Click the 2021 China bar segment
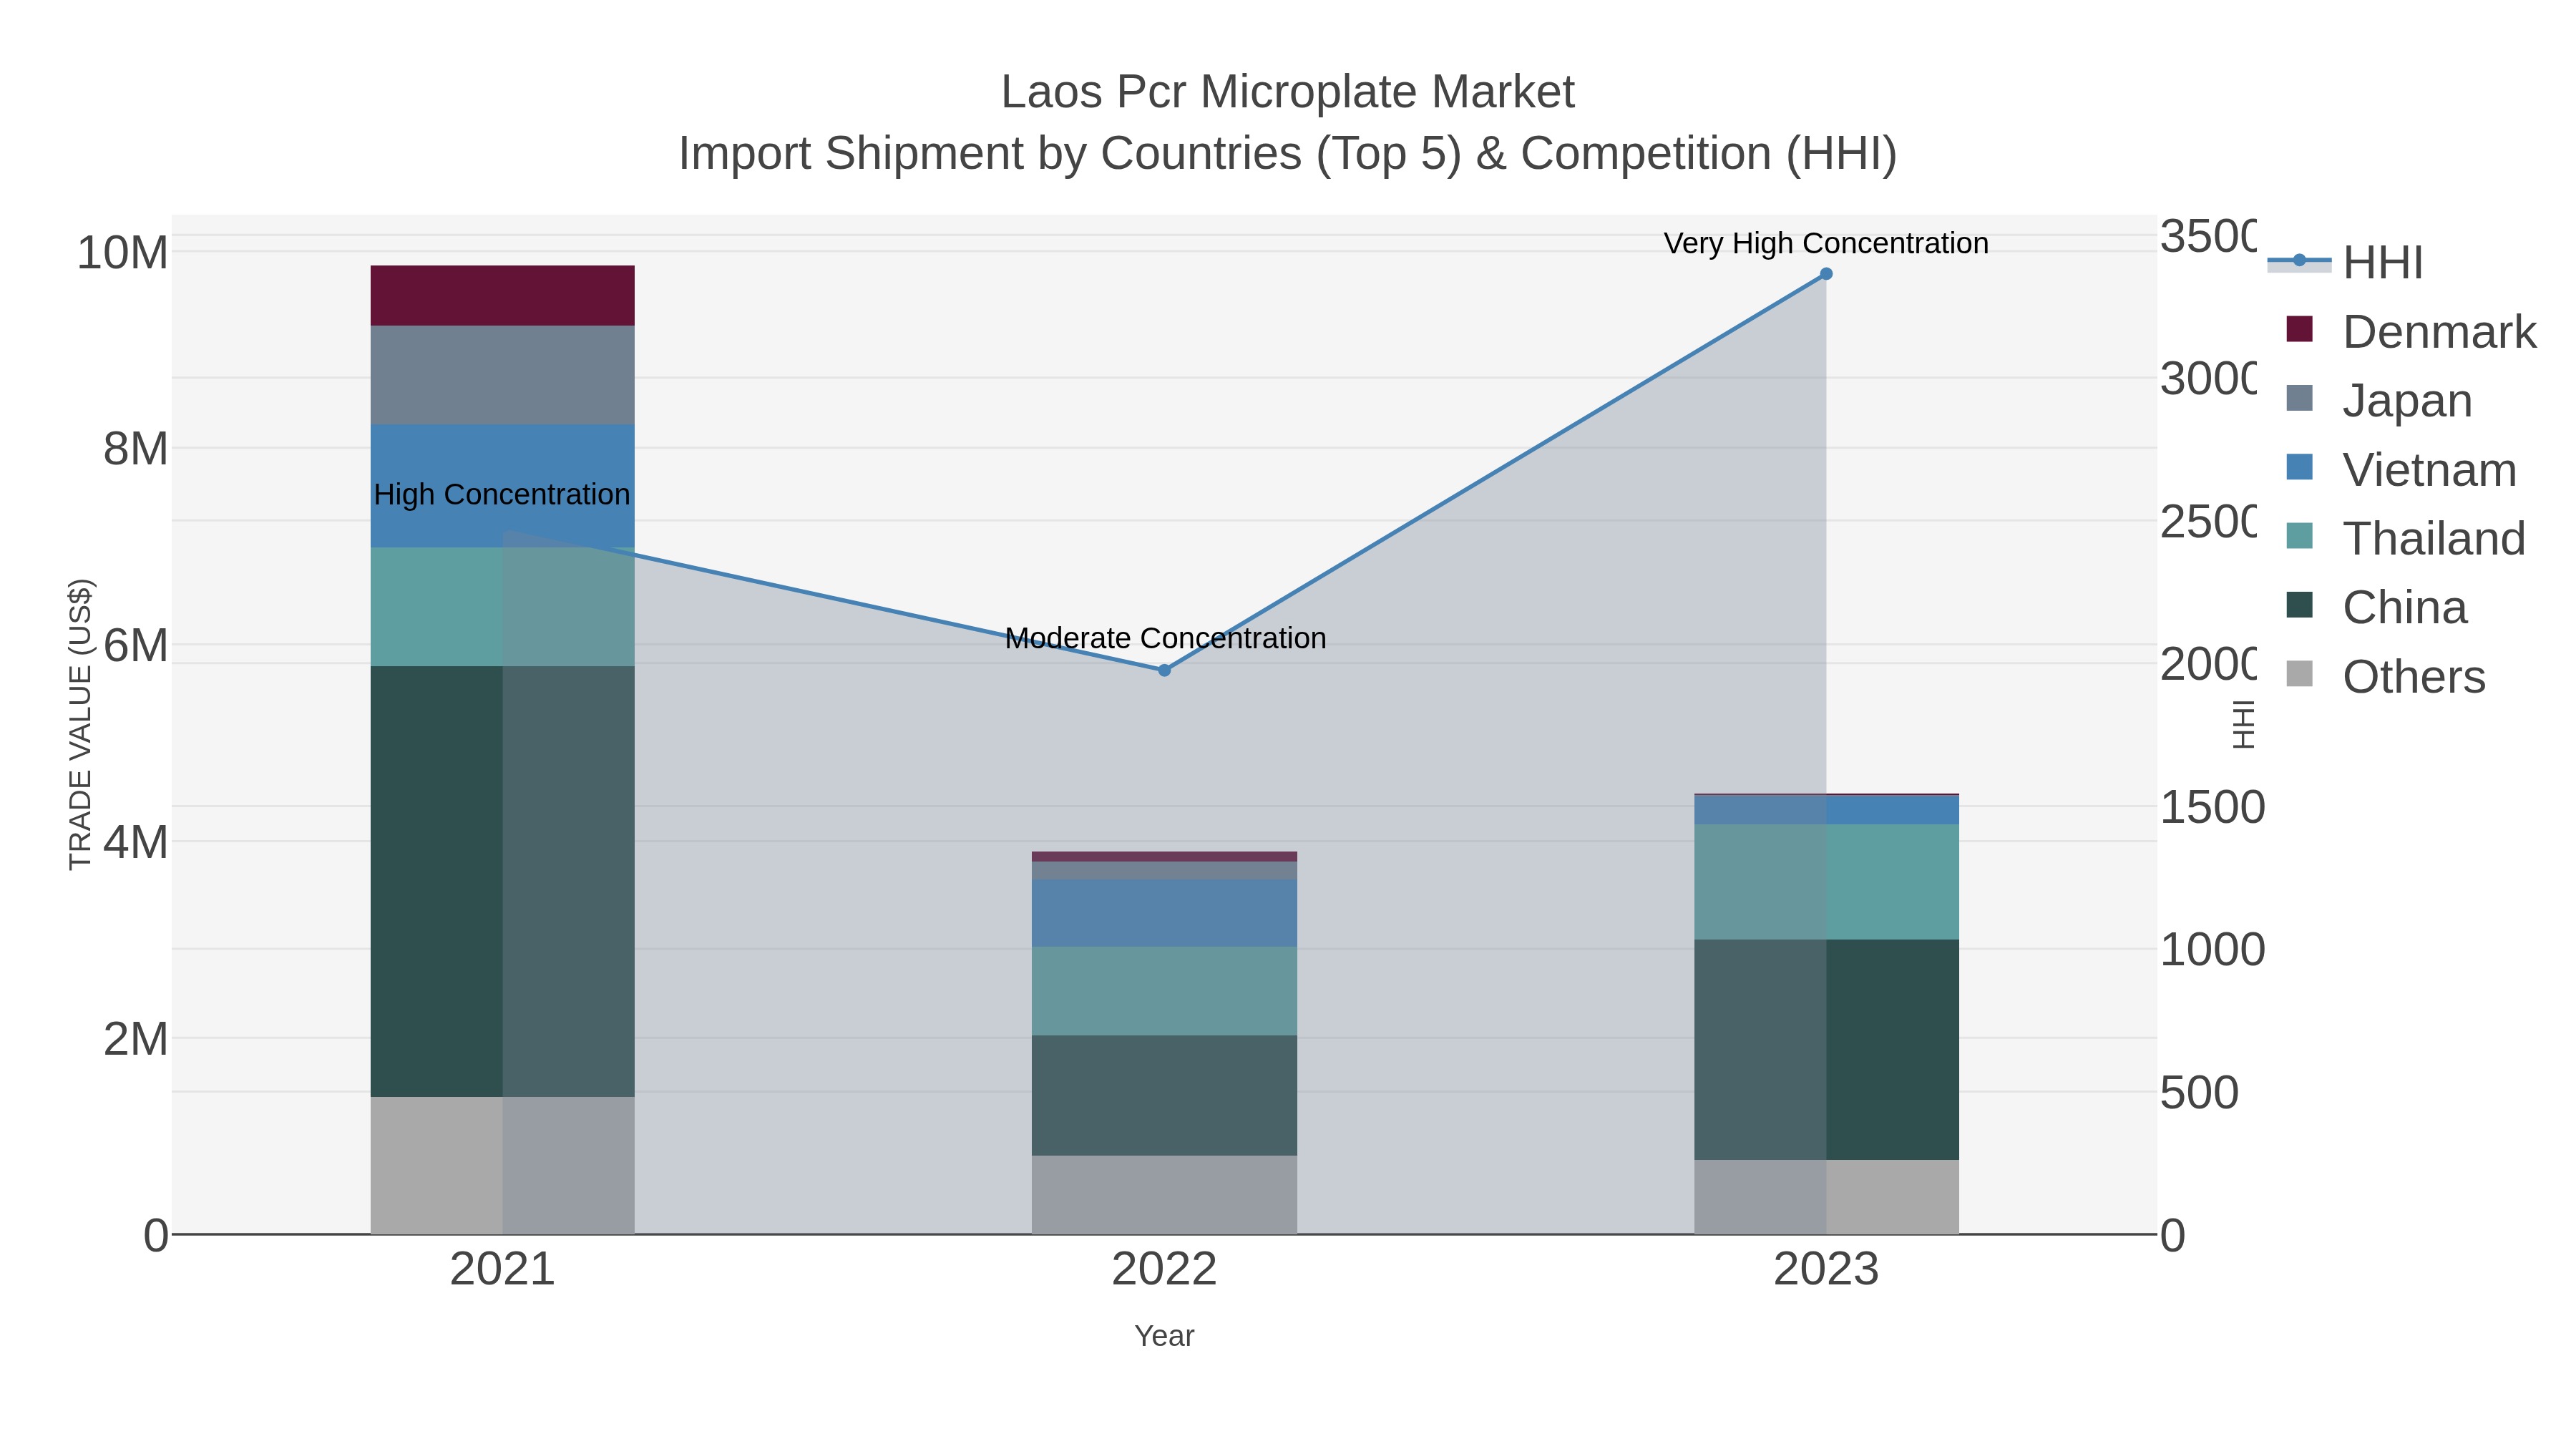Image resolution: width=2576 pixels, height=1449 pixels. coord(502,882)
